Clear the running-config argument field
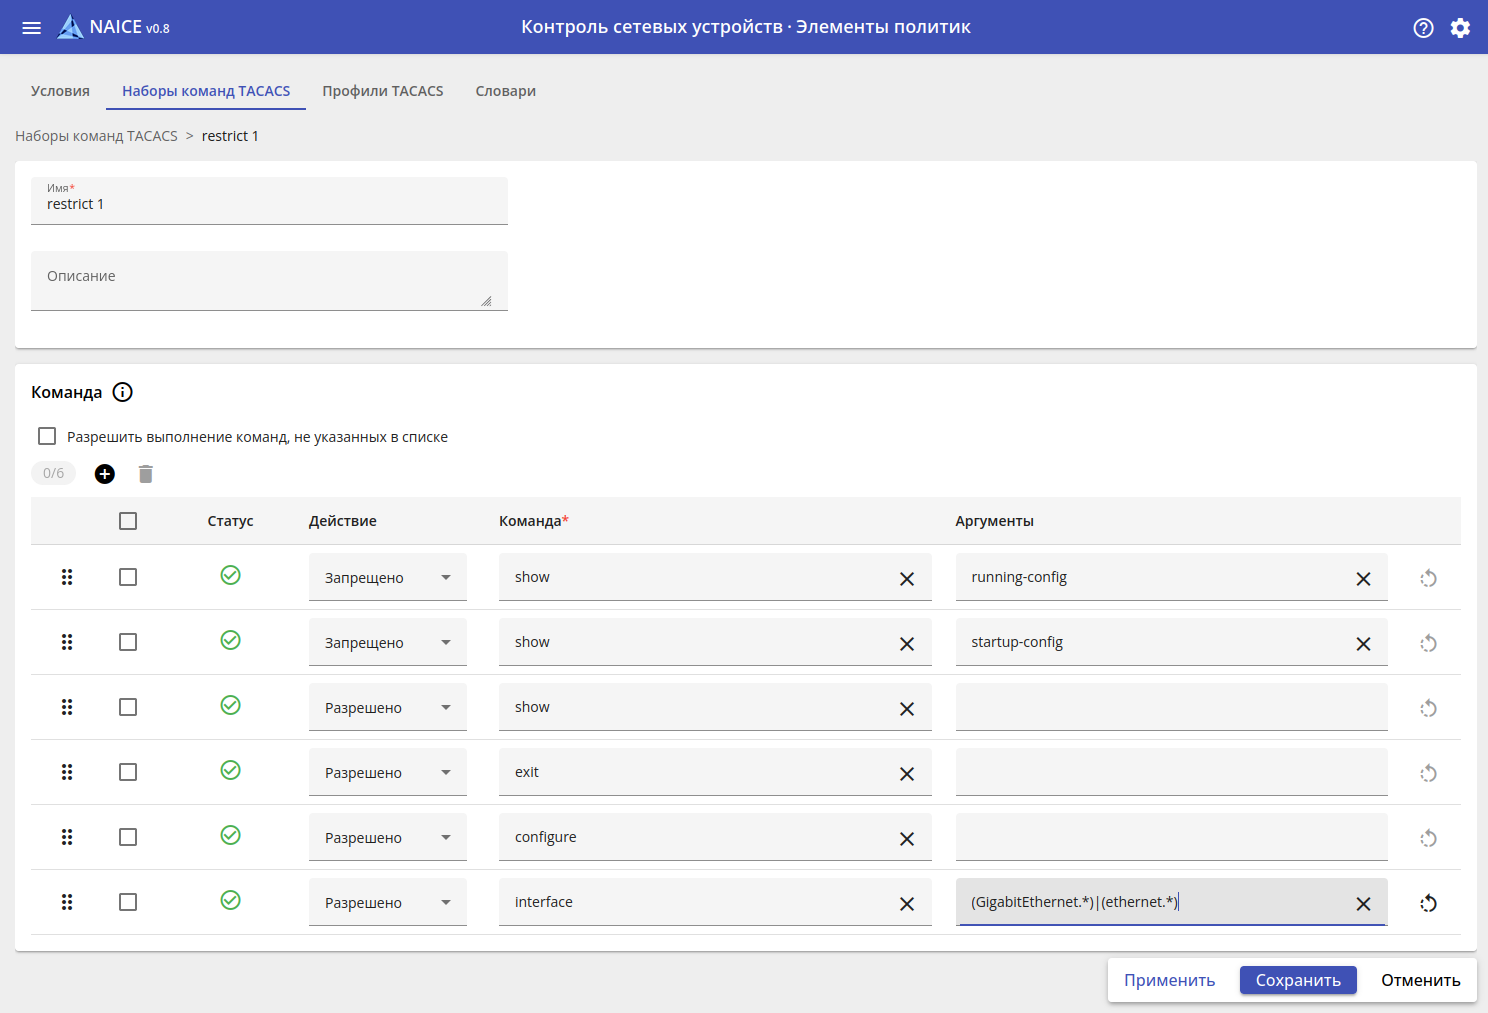This screenshot has height=1013, width=1488. point(1363,579)
